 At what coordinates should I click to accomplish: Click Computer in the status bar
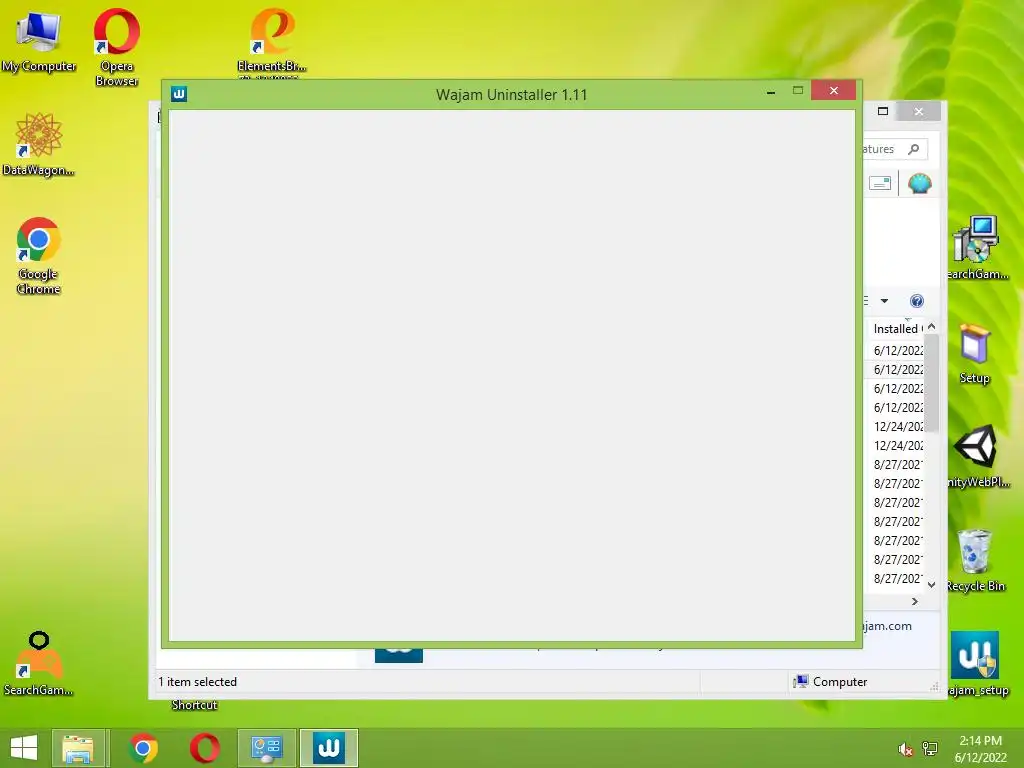[829, 682]
